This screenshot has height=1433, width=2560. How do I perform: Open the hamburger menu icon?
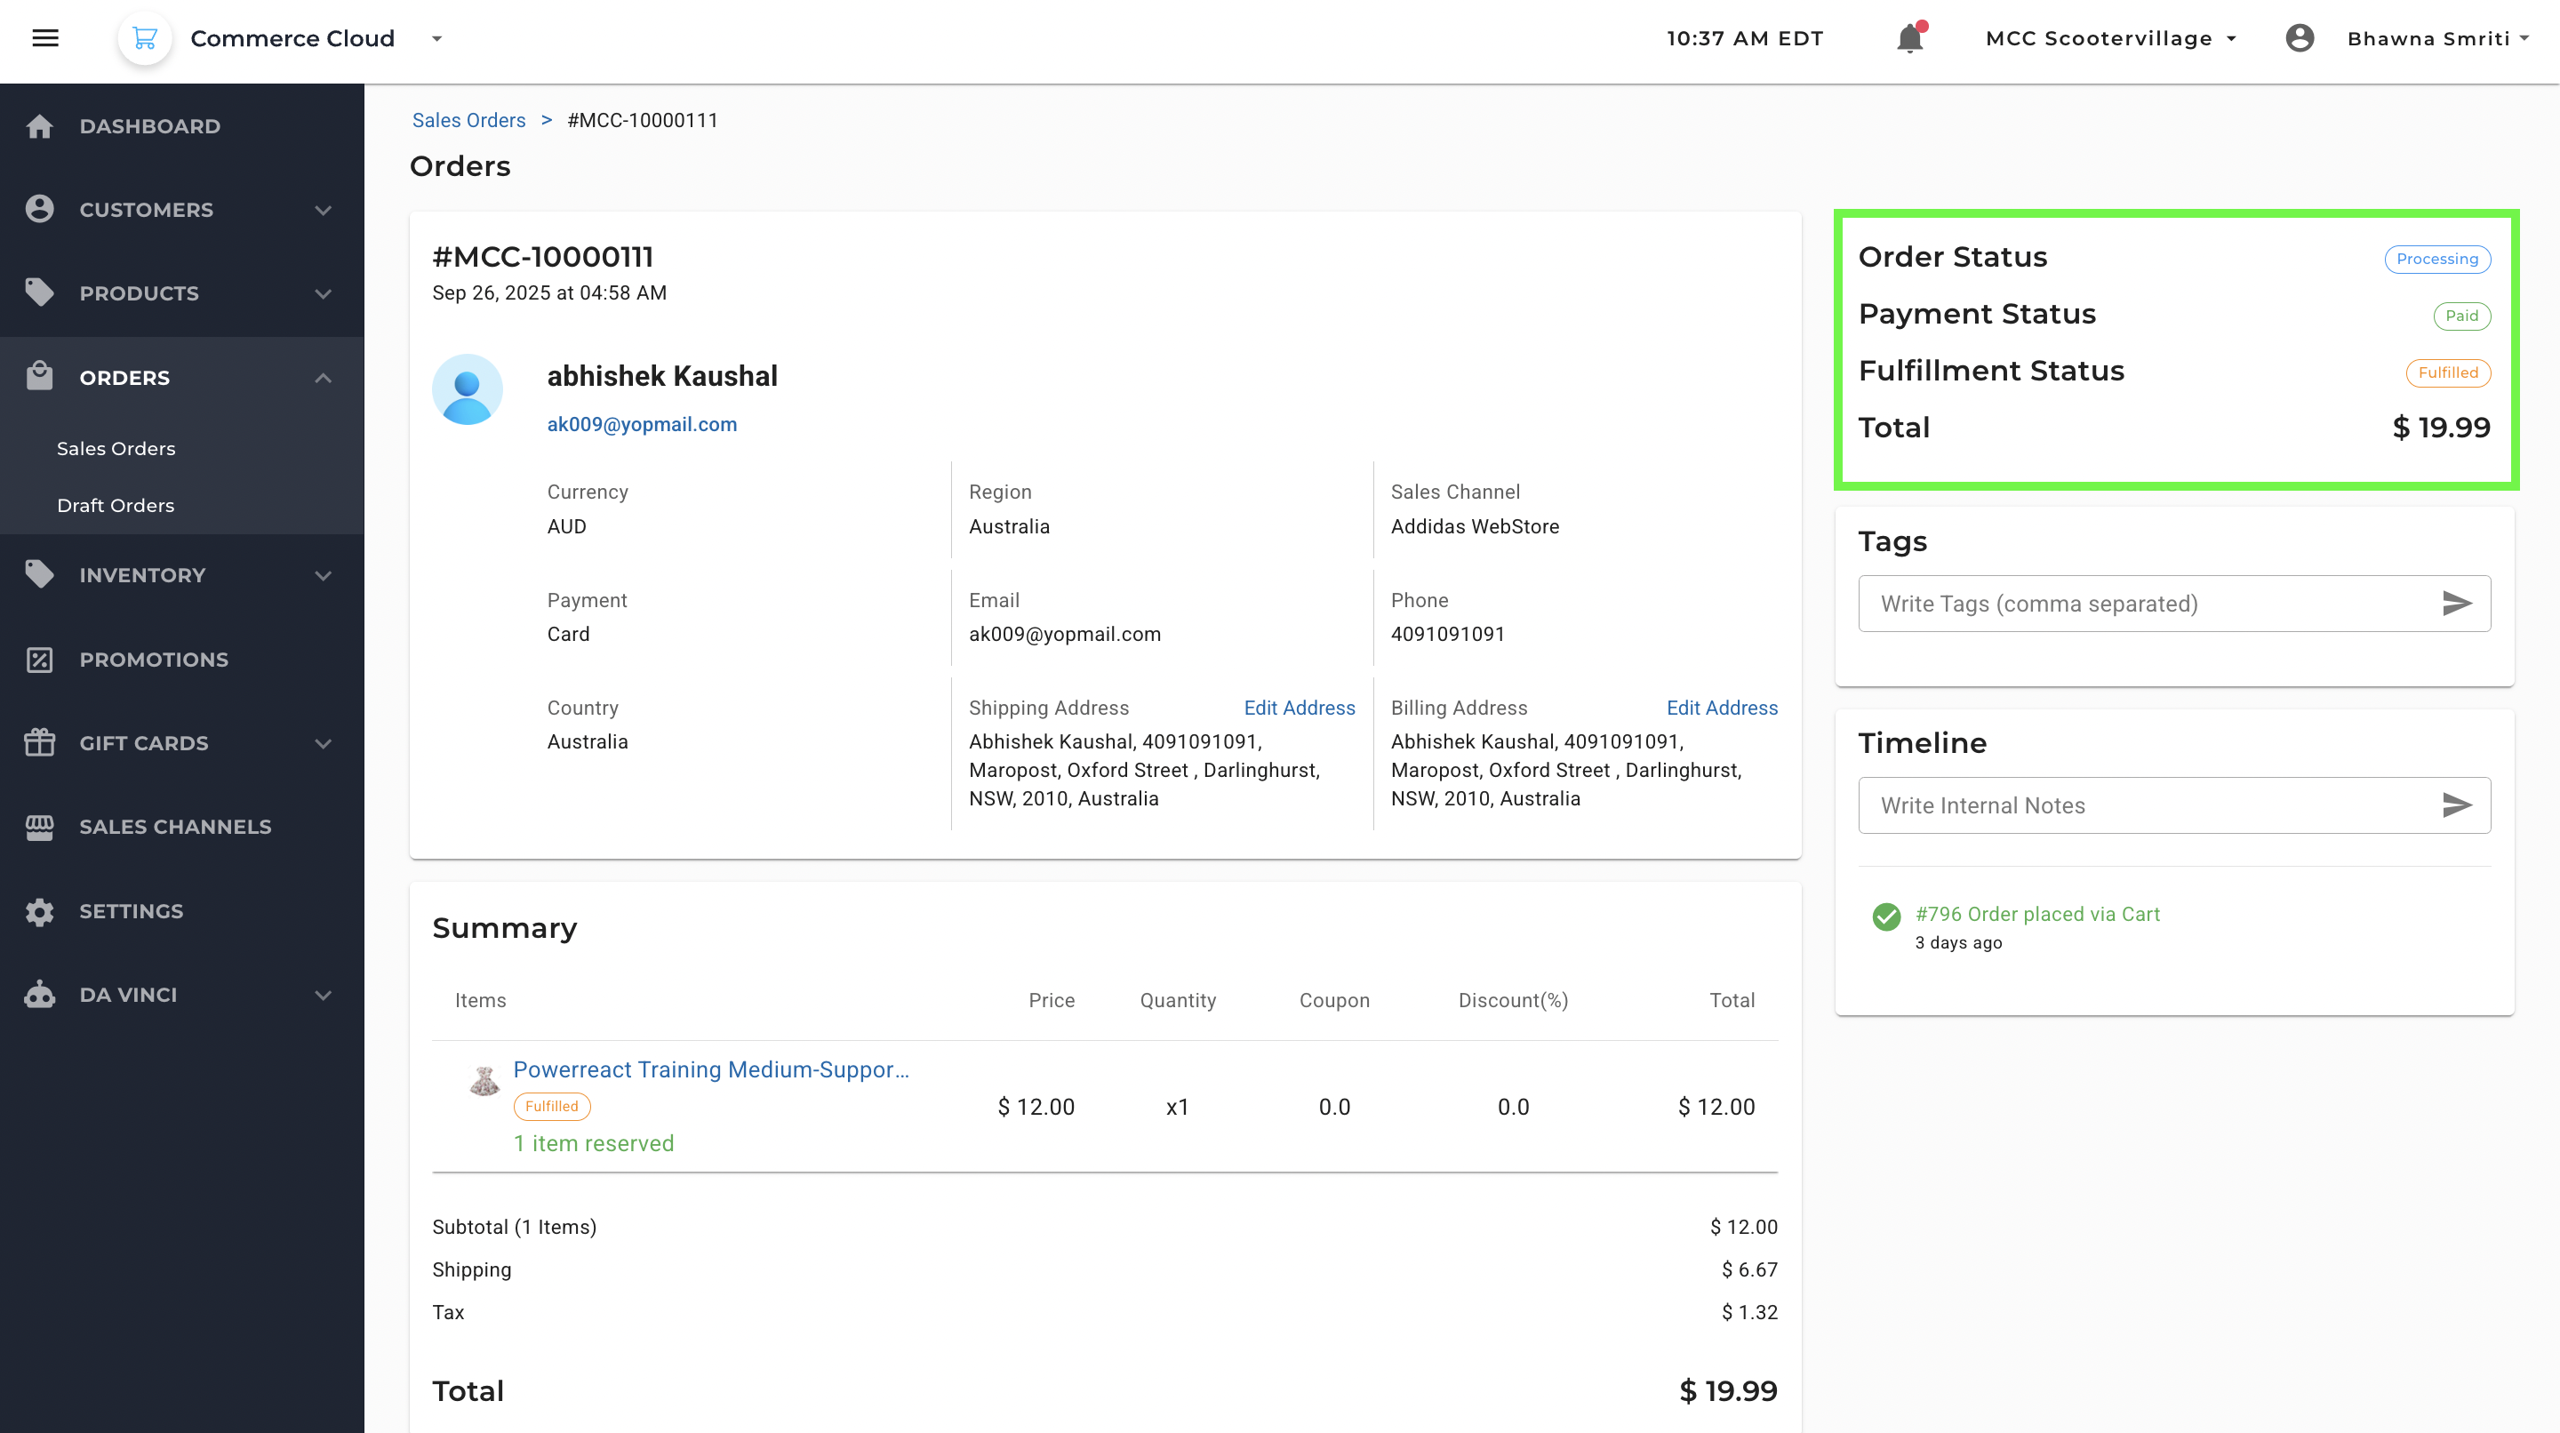click(x=45, y=38)
